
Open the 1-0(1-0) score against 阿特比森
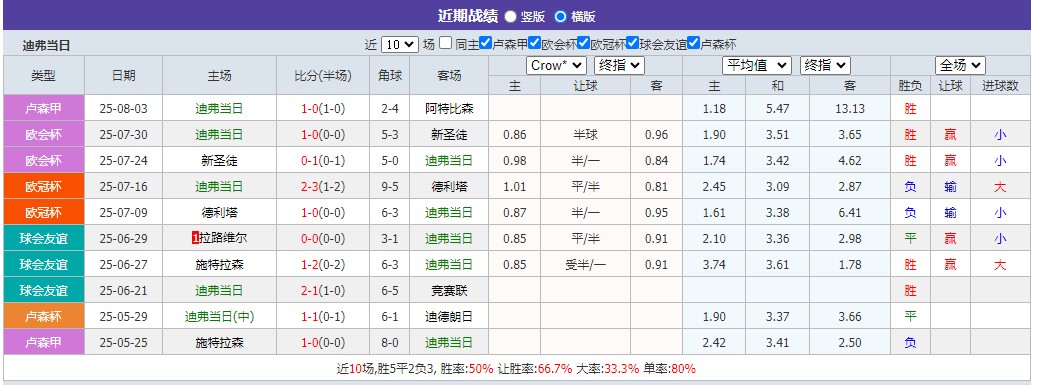[x=323, y=108]
